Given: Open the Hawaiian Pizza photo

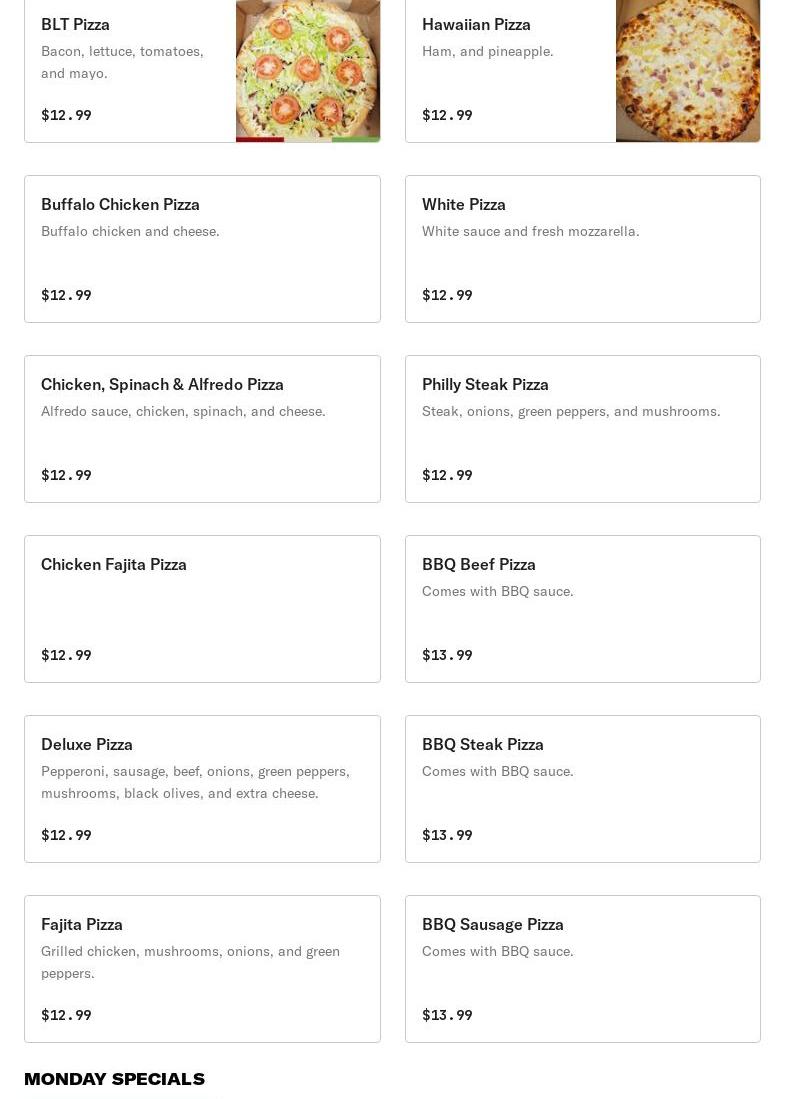Looking at the screenshot, I should click(x=687, y=70).
